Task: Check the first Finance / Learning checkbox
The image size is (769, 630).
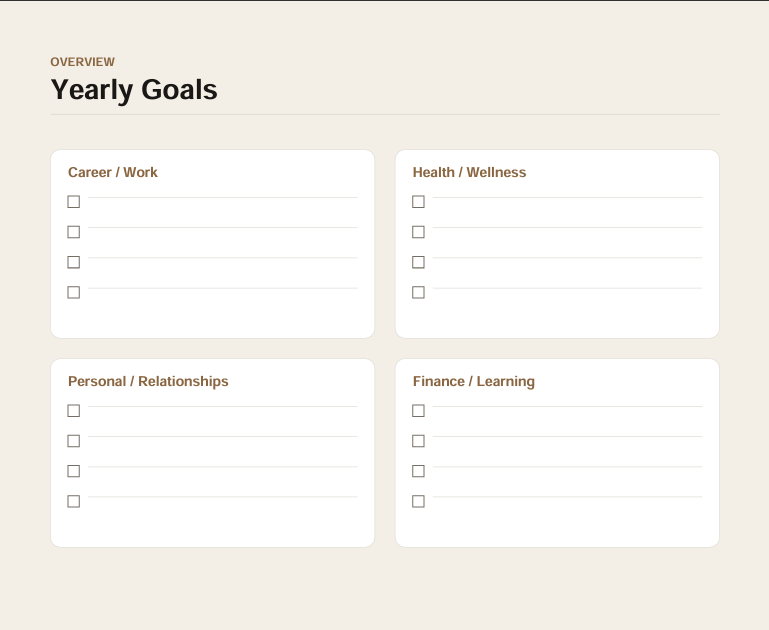Action: click(x=418, y=410)
